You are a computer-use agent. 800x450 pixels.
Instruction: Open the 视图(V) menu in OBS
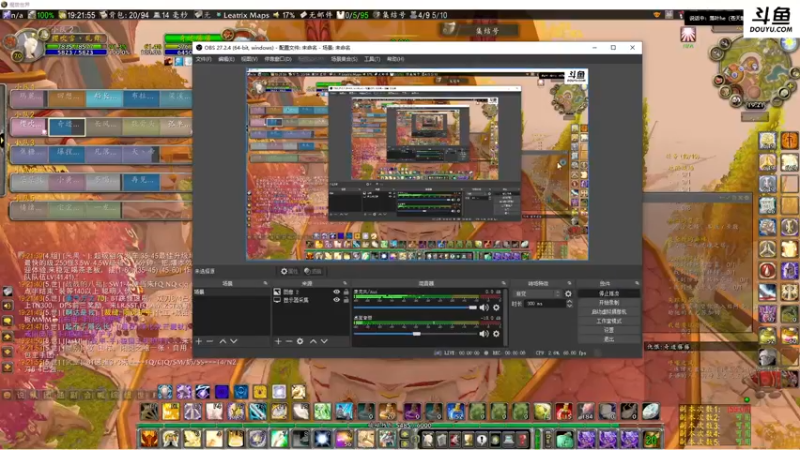(249, 59)
